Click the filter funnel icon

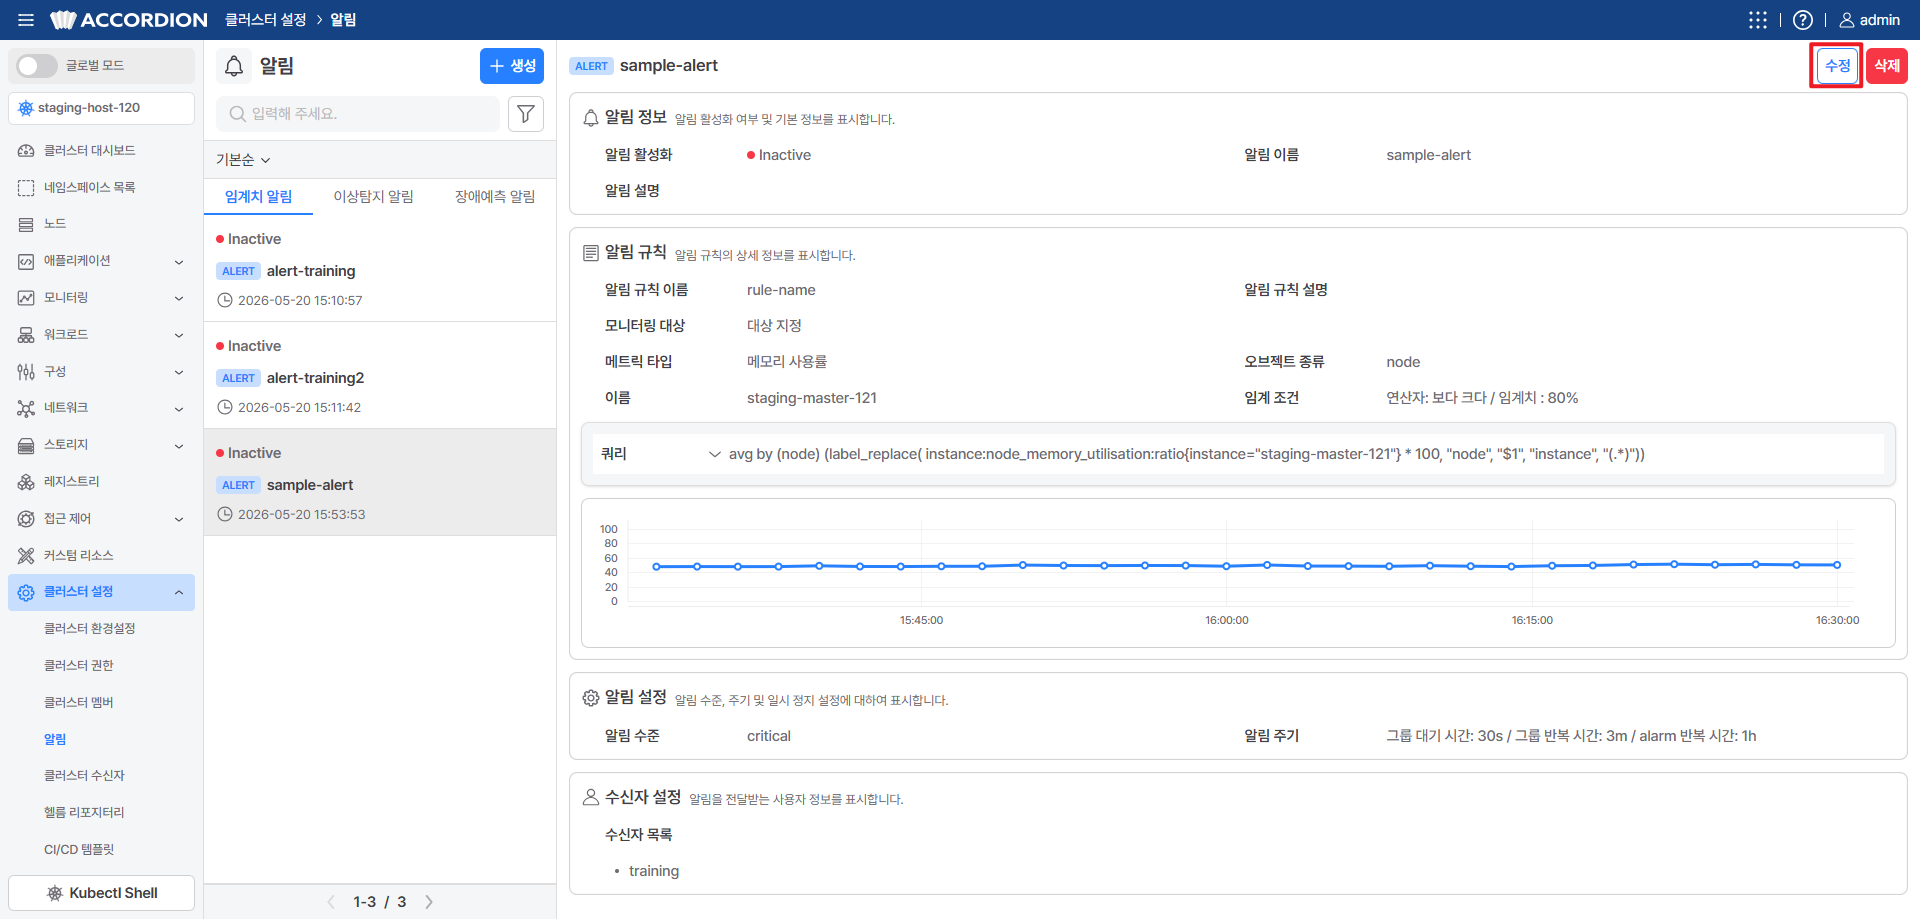tap(526, 114)
